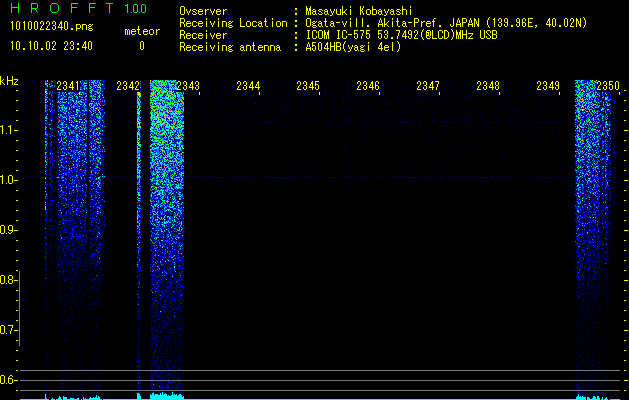Click the 2344 time marker
Image resolution: width=629 pixels, height=400 pixels.
click(x=248, y=85)
